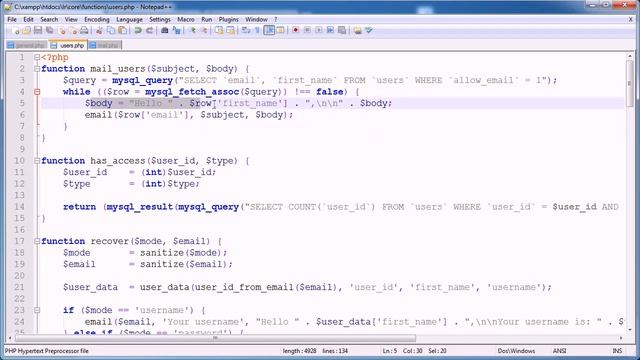Undo the last edit with the green arrow
This screenshot has height=360, width=640.
(138, 31)
